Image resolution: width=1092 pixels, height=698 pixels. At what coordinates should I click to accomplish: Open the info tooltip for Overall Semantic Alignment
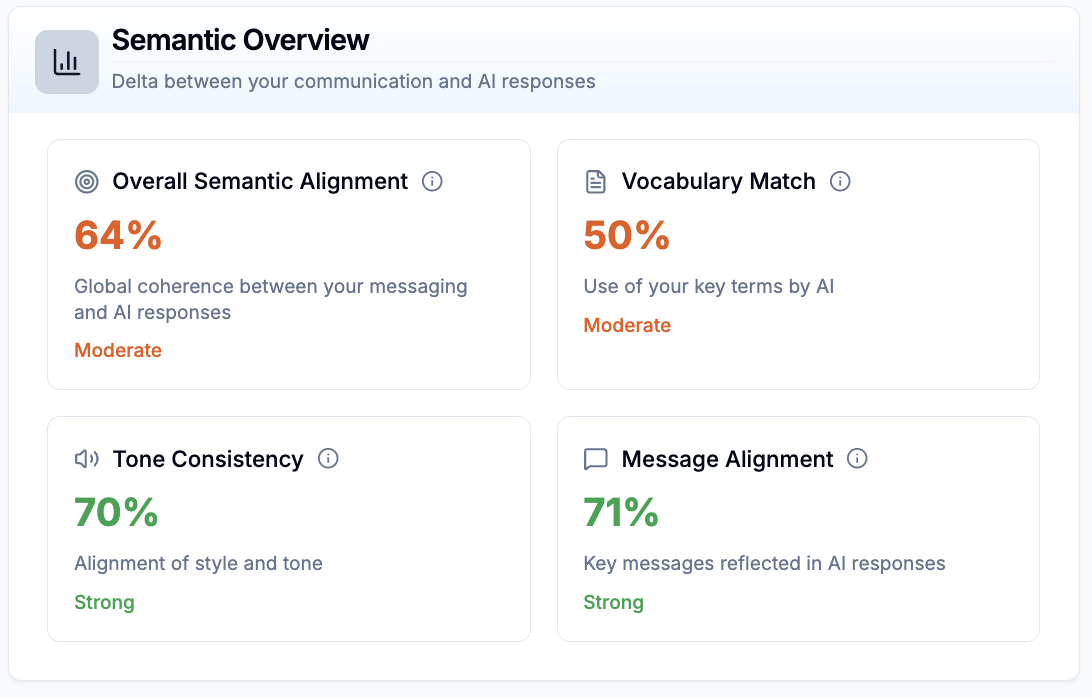pyautogui.click(x=432, y=181)
